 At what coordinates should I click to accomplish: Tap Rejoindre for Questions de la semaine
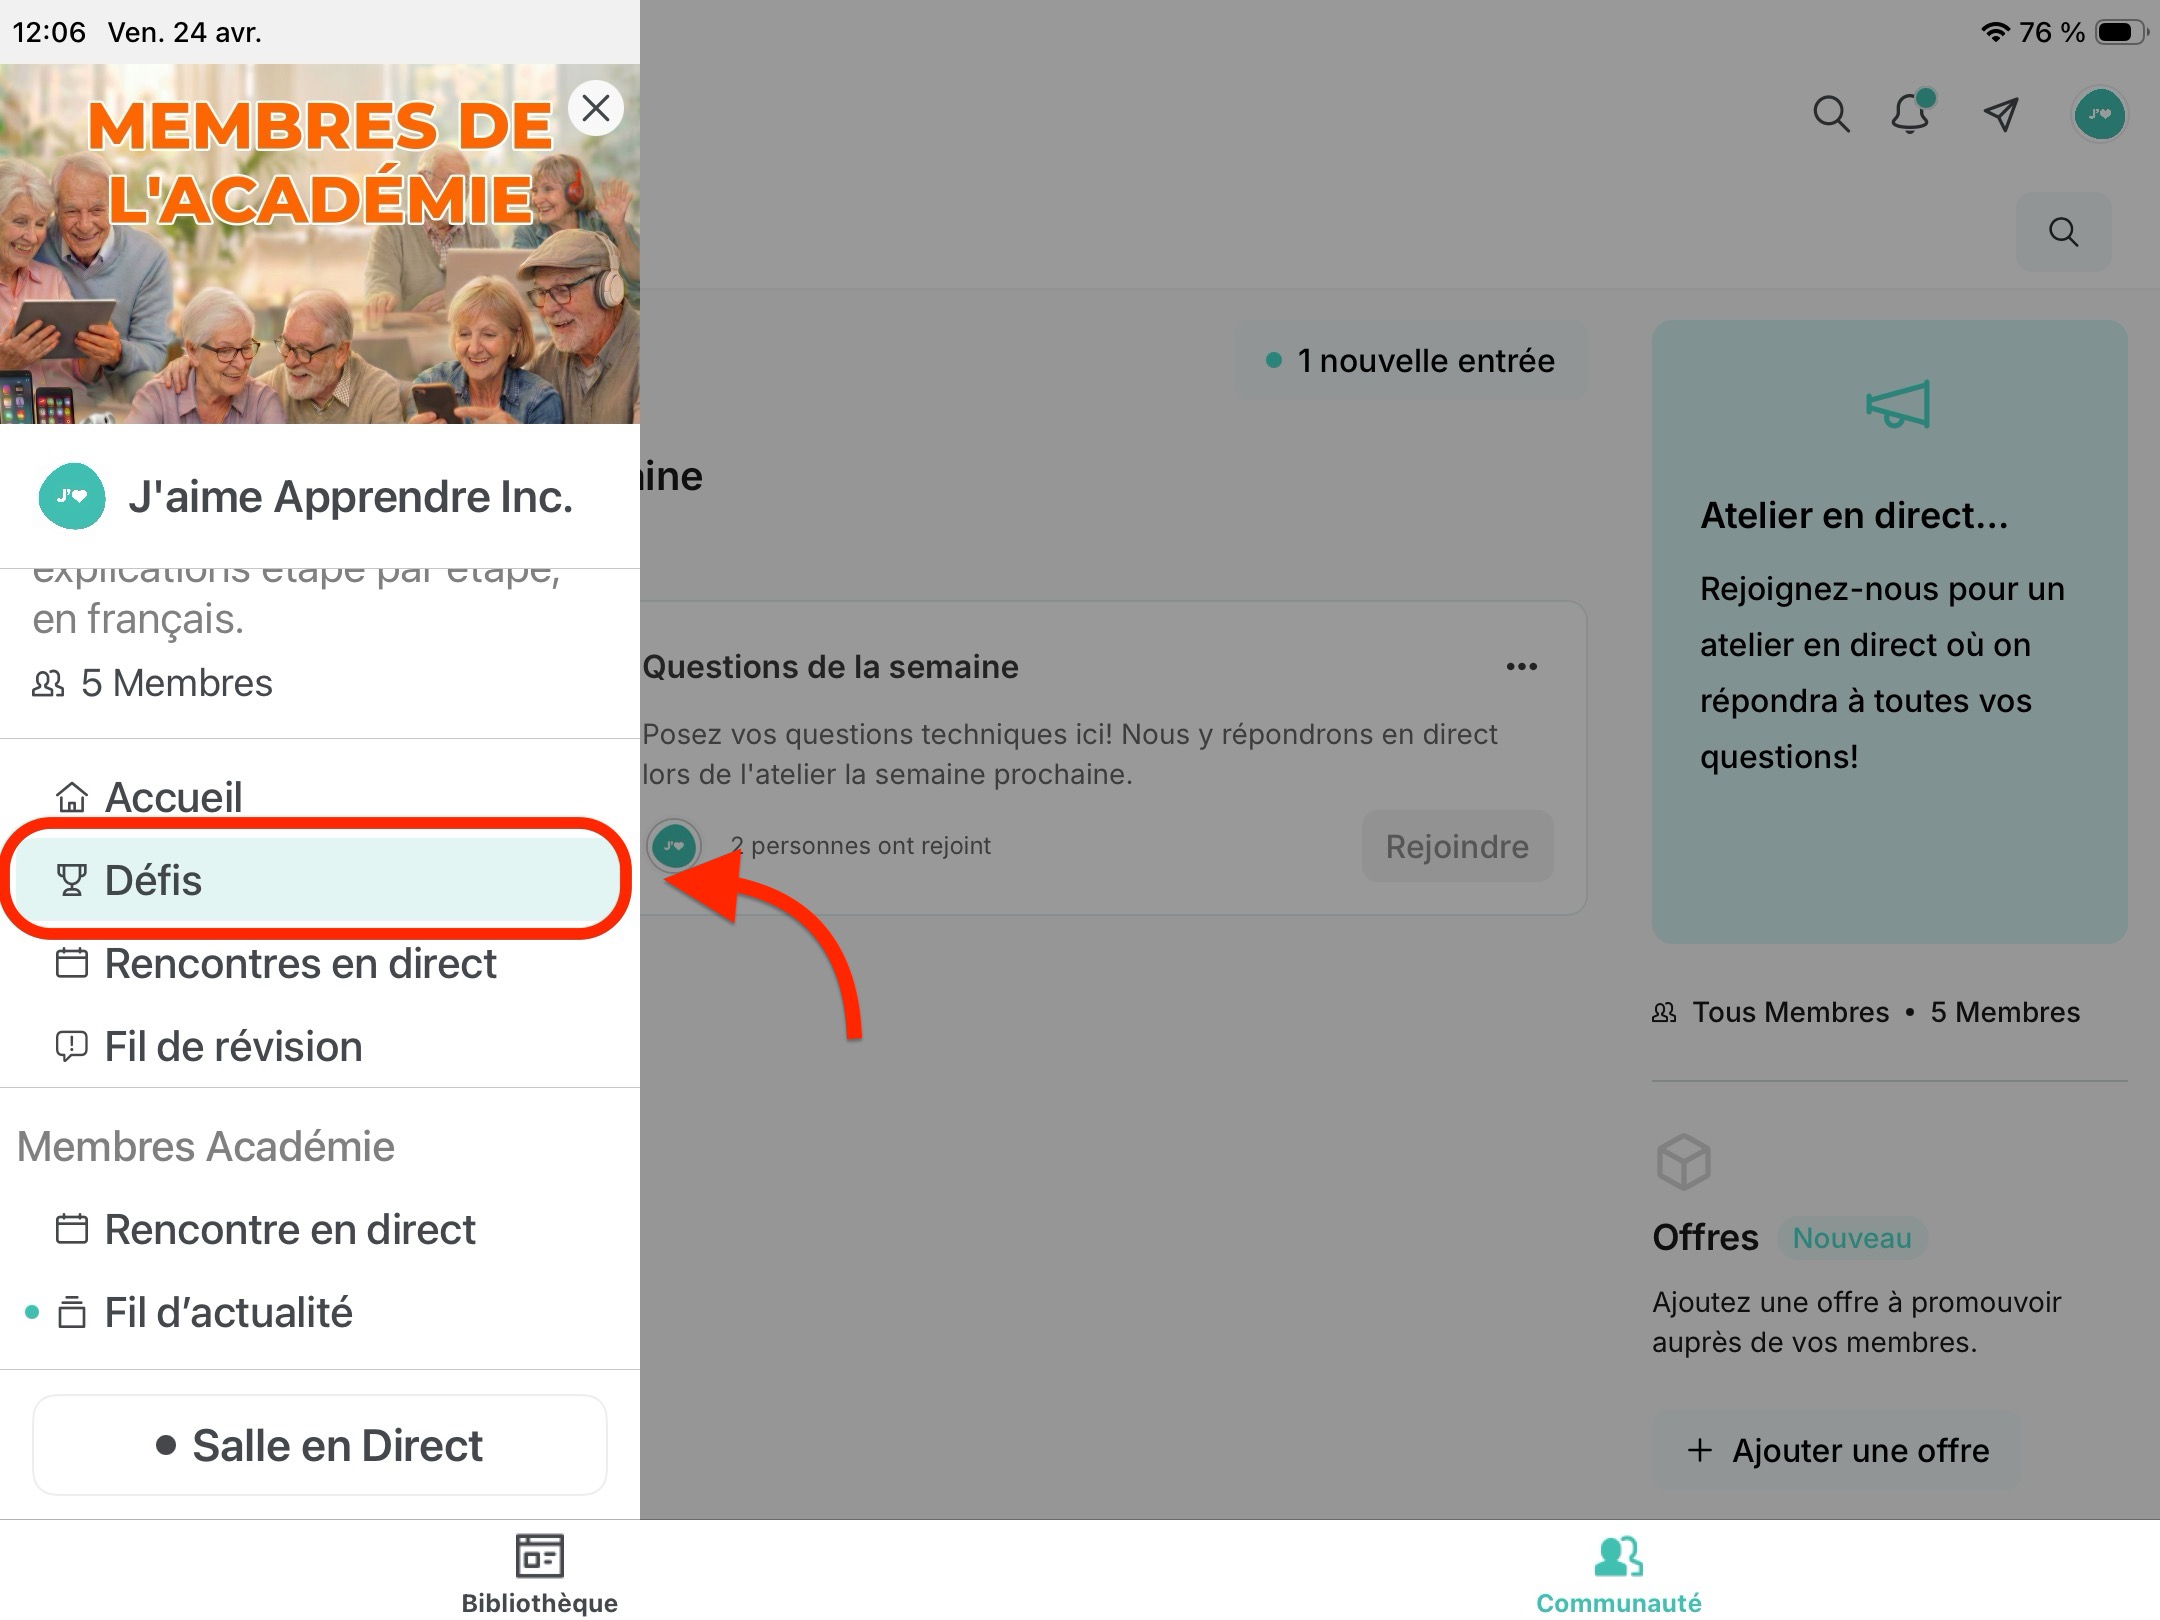(1457, 846)
